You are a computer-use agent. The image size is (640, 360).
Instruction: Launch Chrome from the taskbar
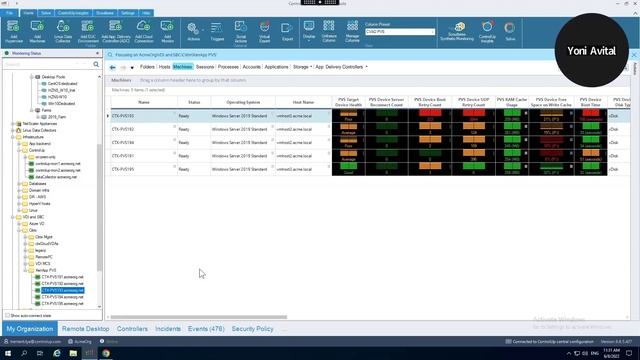click(106, 353)
